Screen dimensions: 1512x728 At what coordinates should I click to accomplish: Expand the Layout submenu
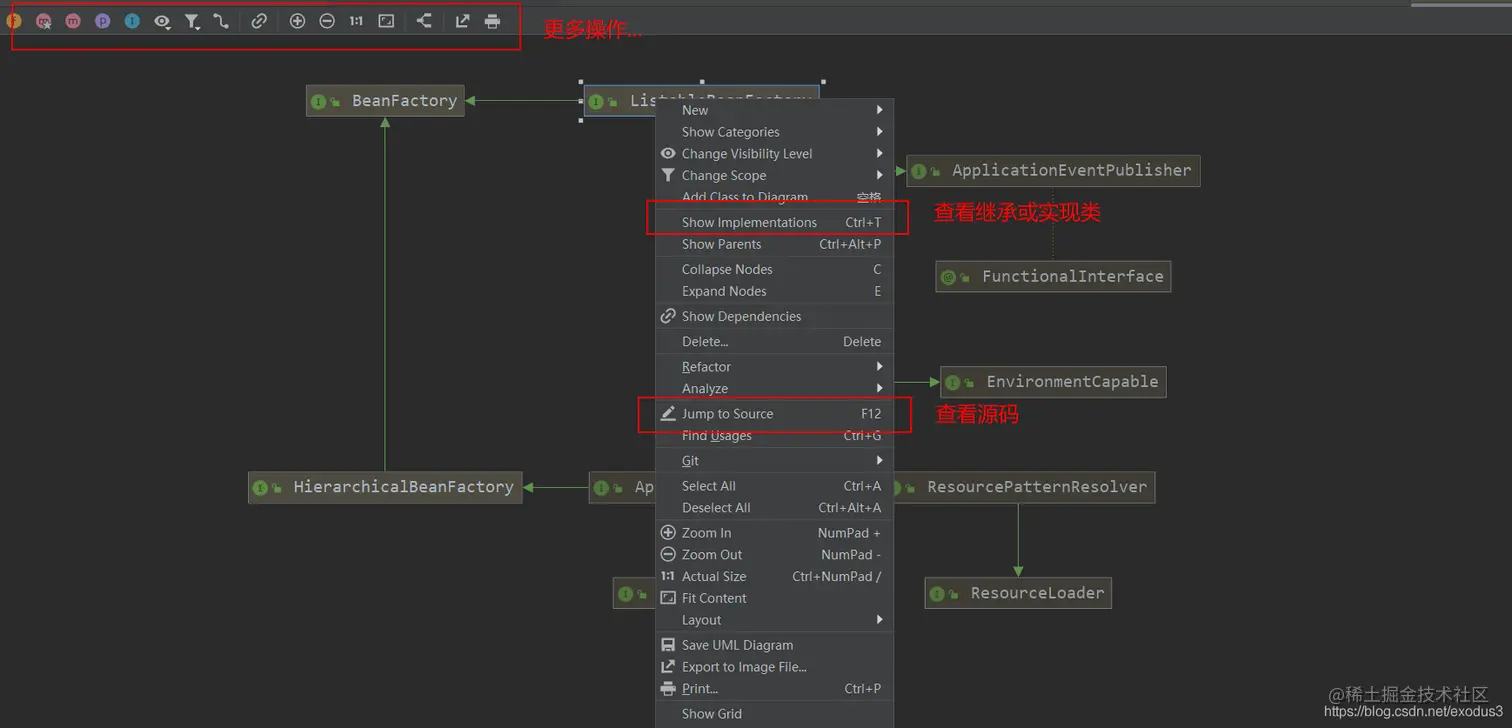coord(774,620)
